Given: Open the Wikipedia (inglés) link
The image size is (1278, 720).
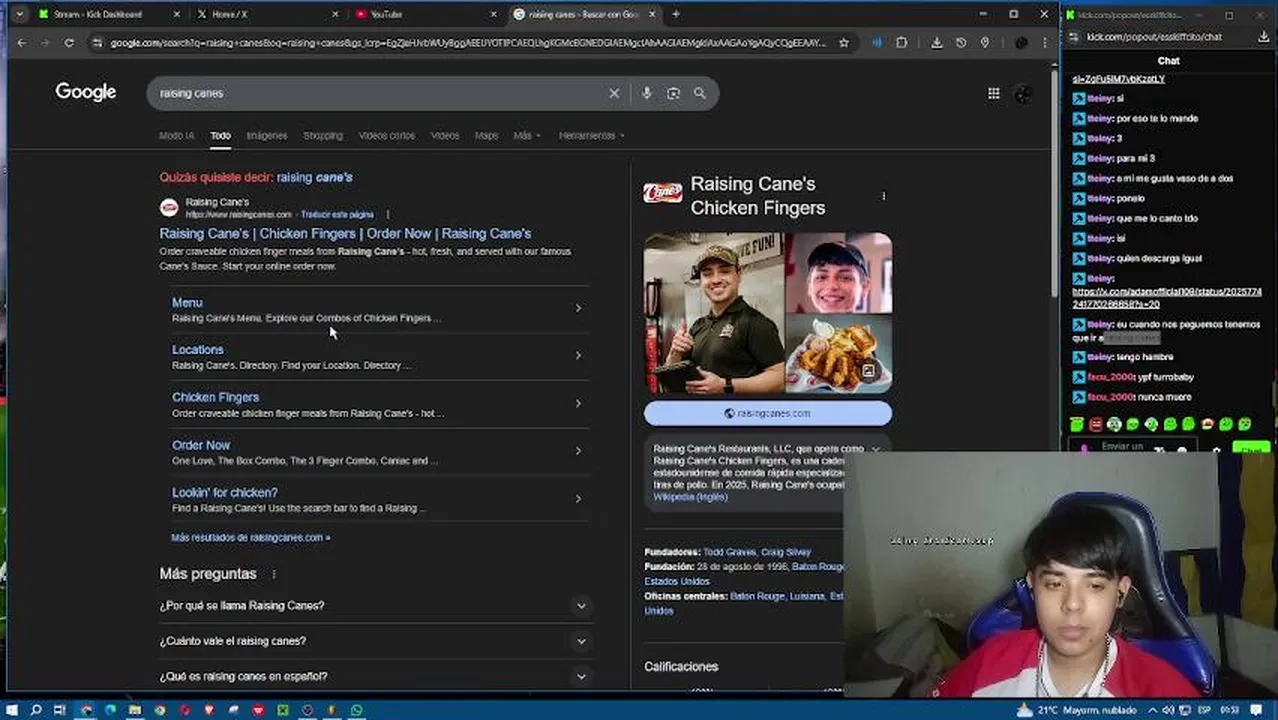Looking at the screenshot, I should pos(690,496).
